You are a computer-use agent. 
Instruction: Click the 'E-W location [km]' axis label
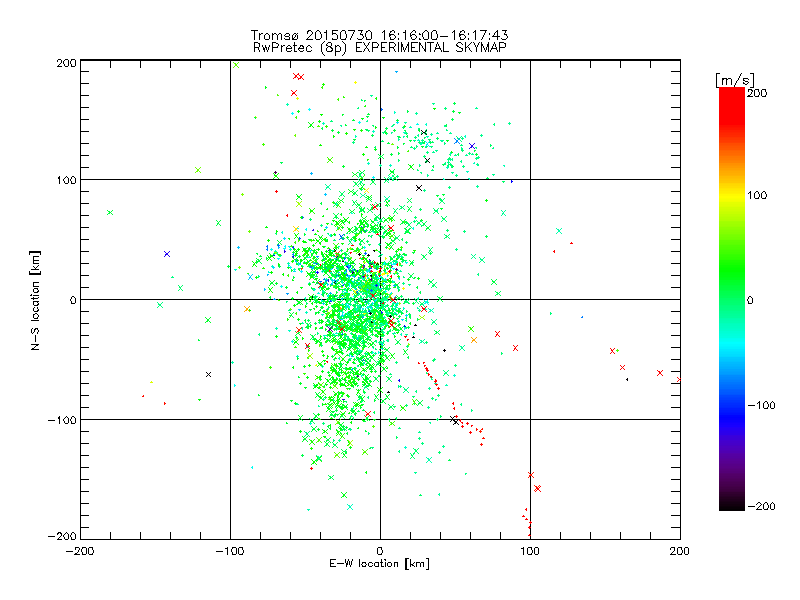click(x=379, y=564)
